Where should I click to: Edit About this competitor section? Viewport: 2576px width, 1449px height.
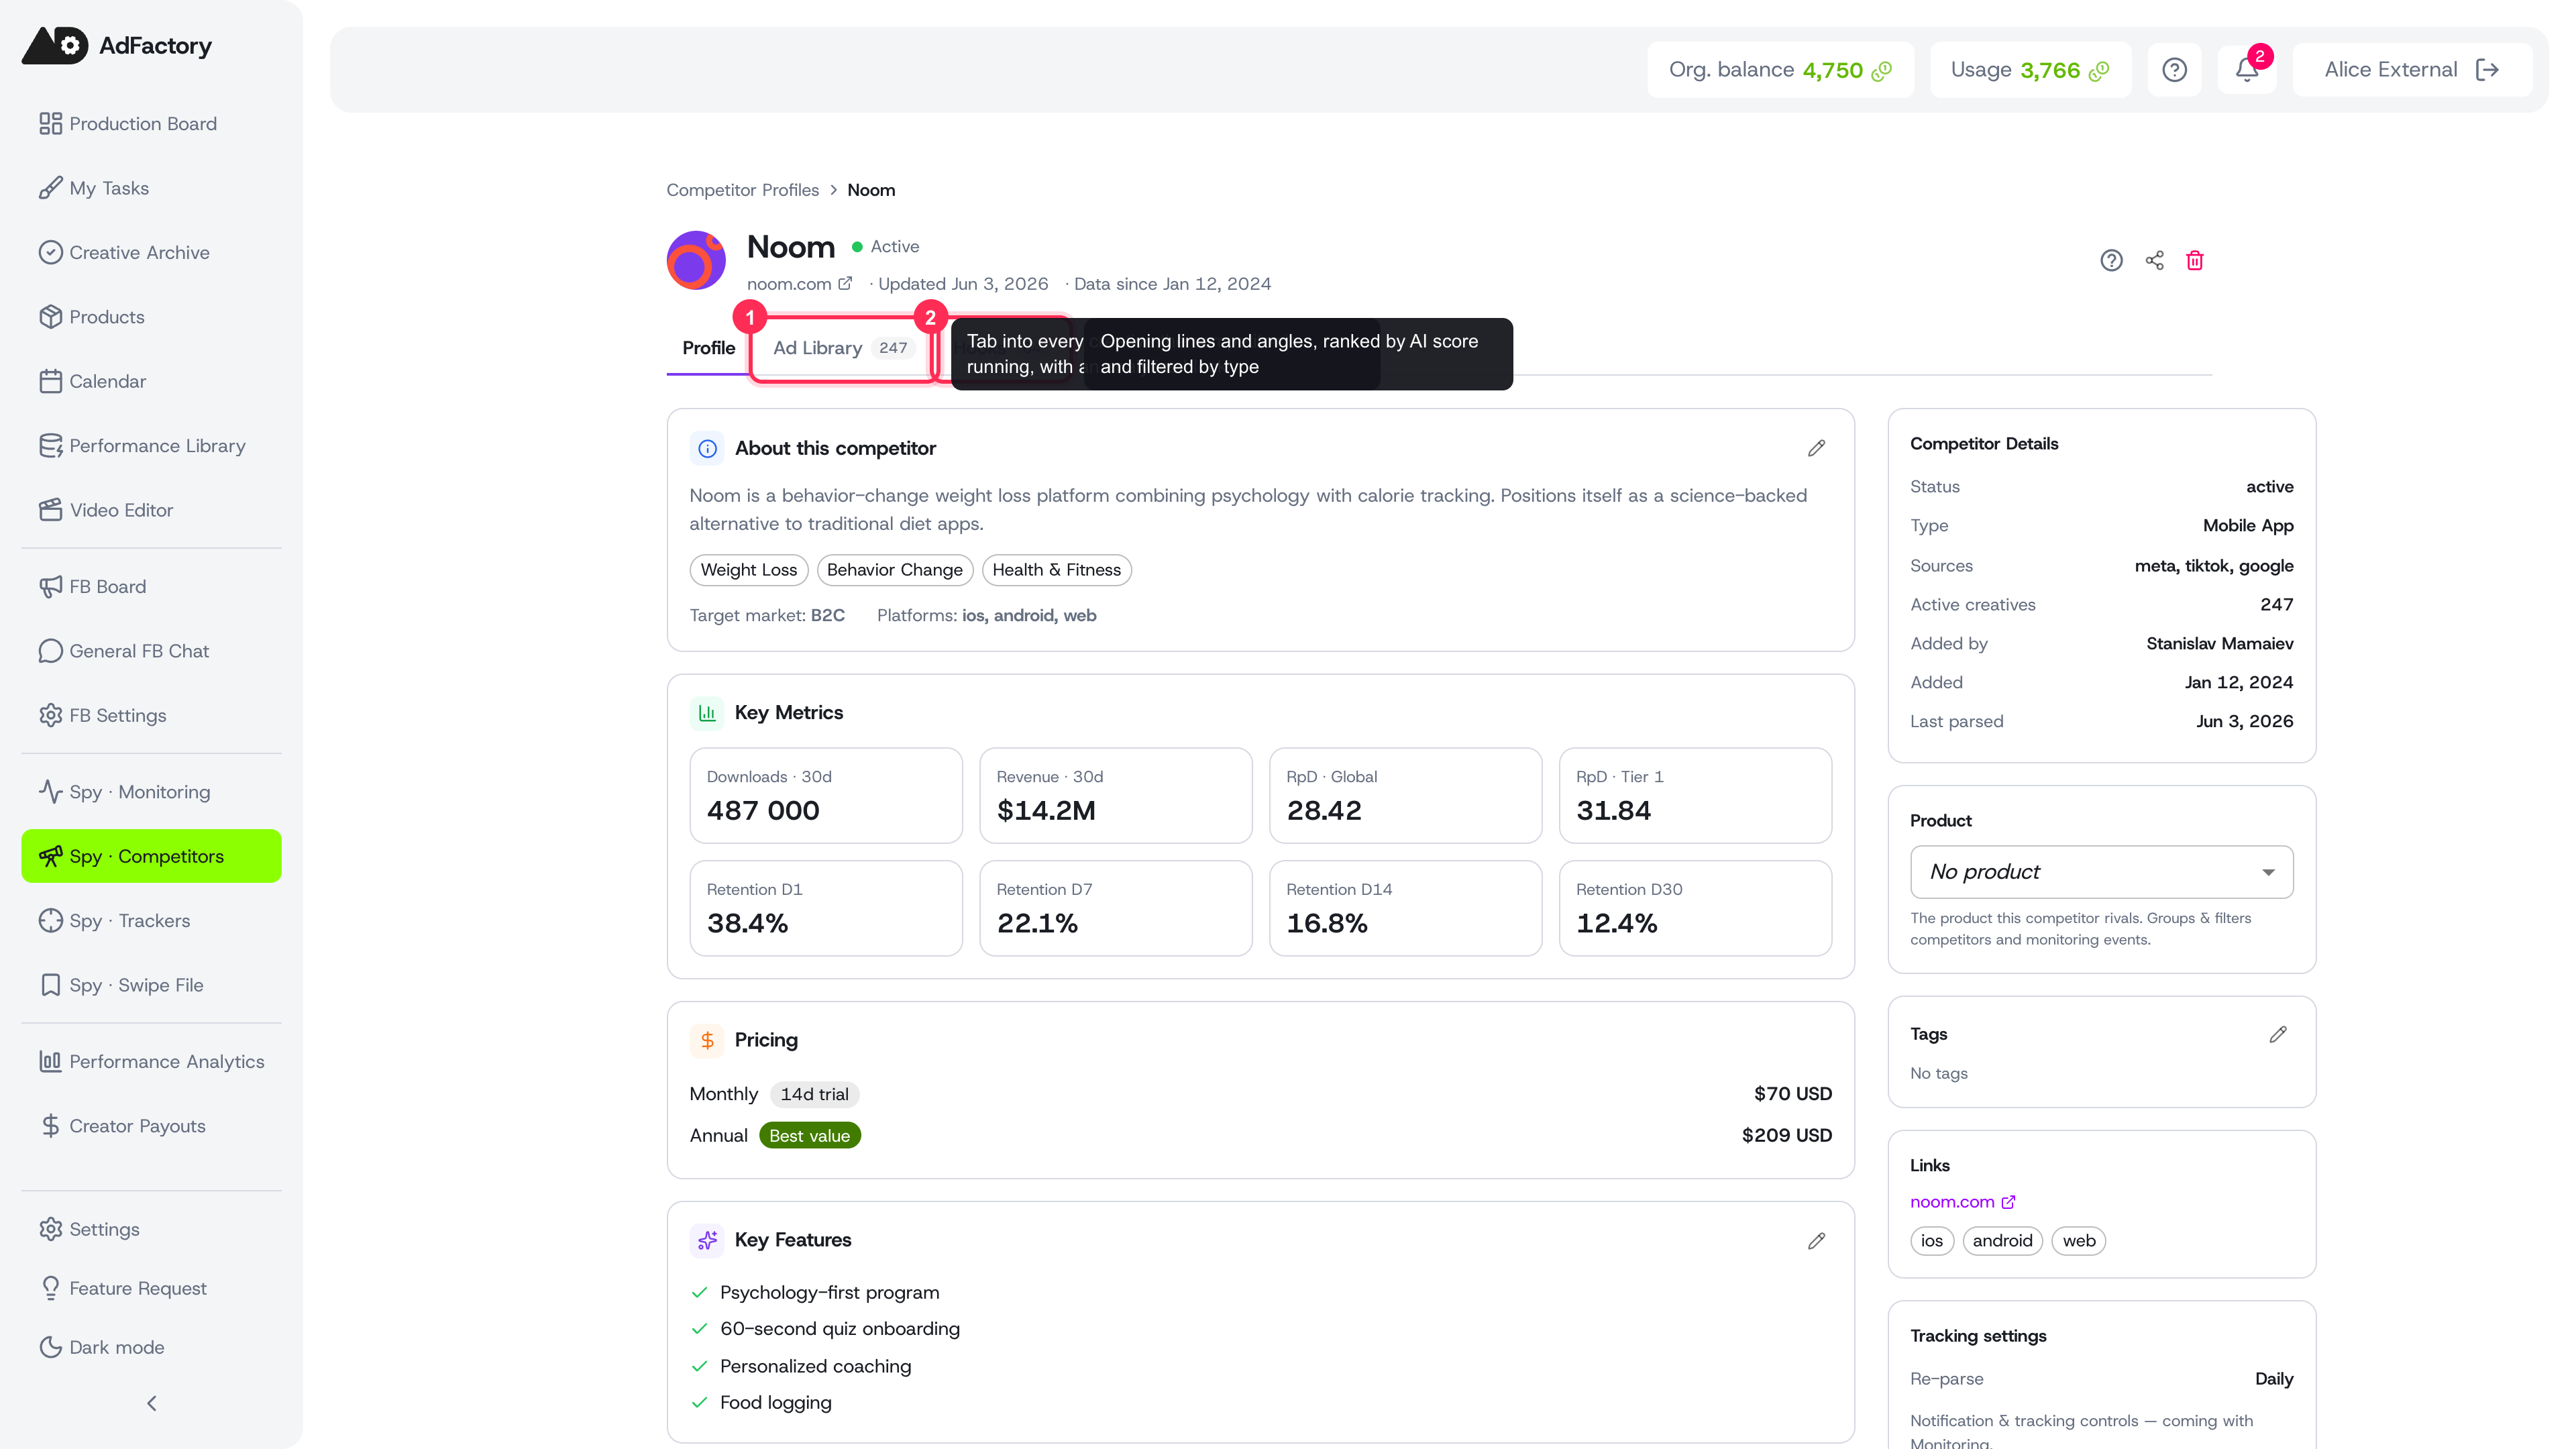[1817, 448]
